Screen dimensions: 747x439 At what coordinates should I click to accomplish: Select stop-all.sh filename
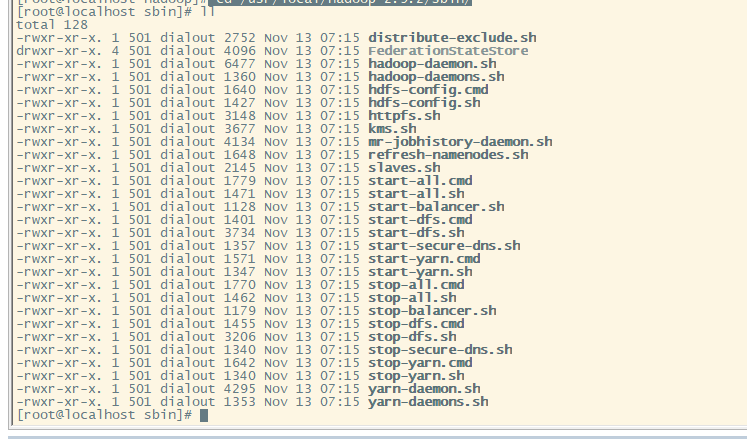click(x=412, y=297)
